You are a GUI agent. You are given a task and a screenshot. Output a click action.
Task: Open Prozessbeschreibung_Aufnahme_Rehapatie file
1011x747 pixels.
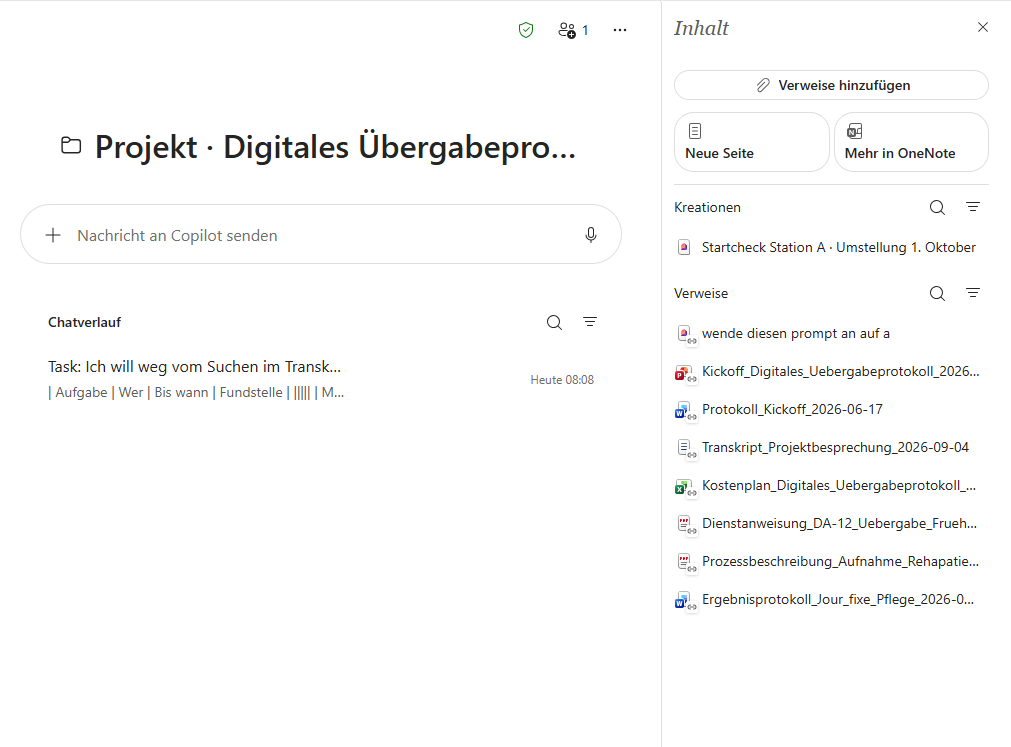[831, 561]
